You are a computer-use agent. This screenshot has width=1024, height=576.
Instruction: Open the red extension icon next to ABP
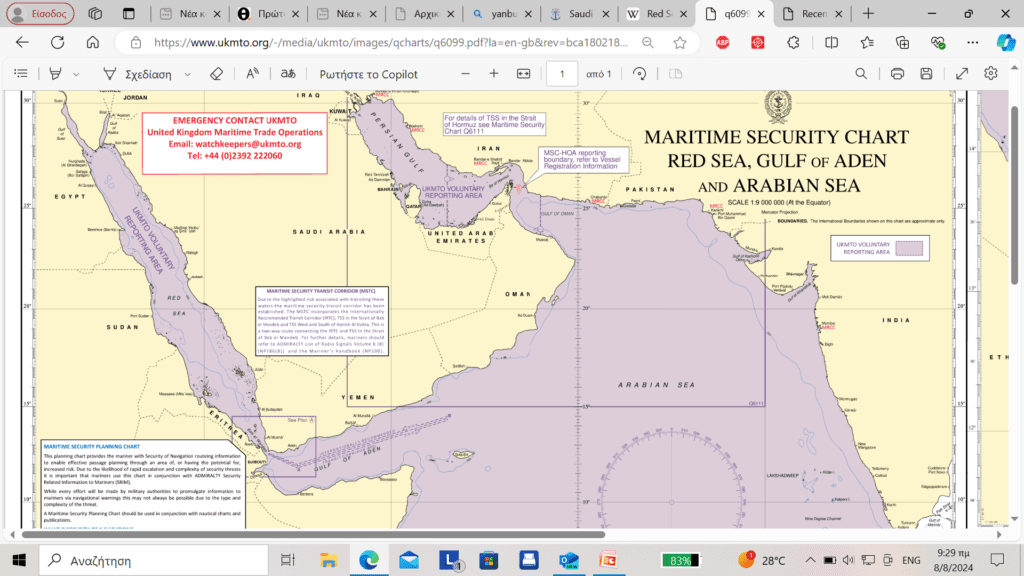(758, 42)
